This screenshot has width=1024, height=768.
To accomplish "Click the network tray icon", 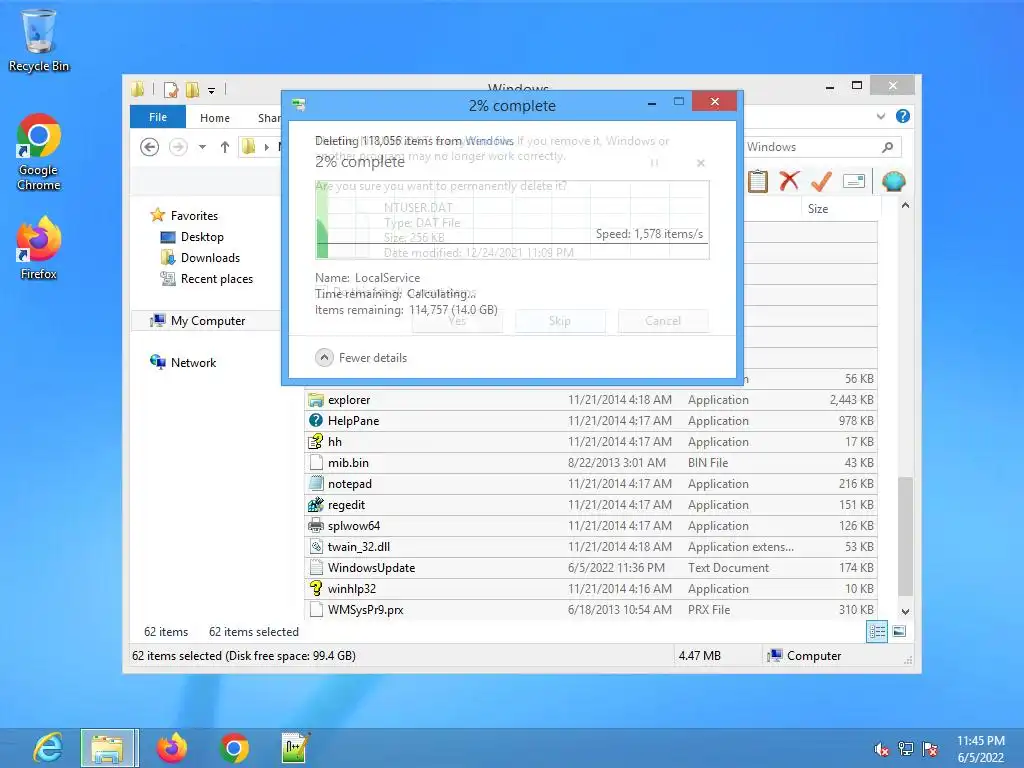I will [906, 749].
